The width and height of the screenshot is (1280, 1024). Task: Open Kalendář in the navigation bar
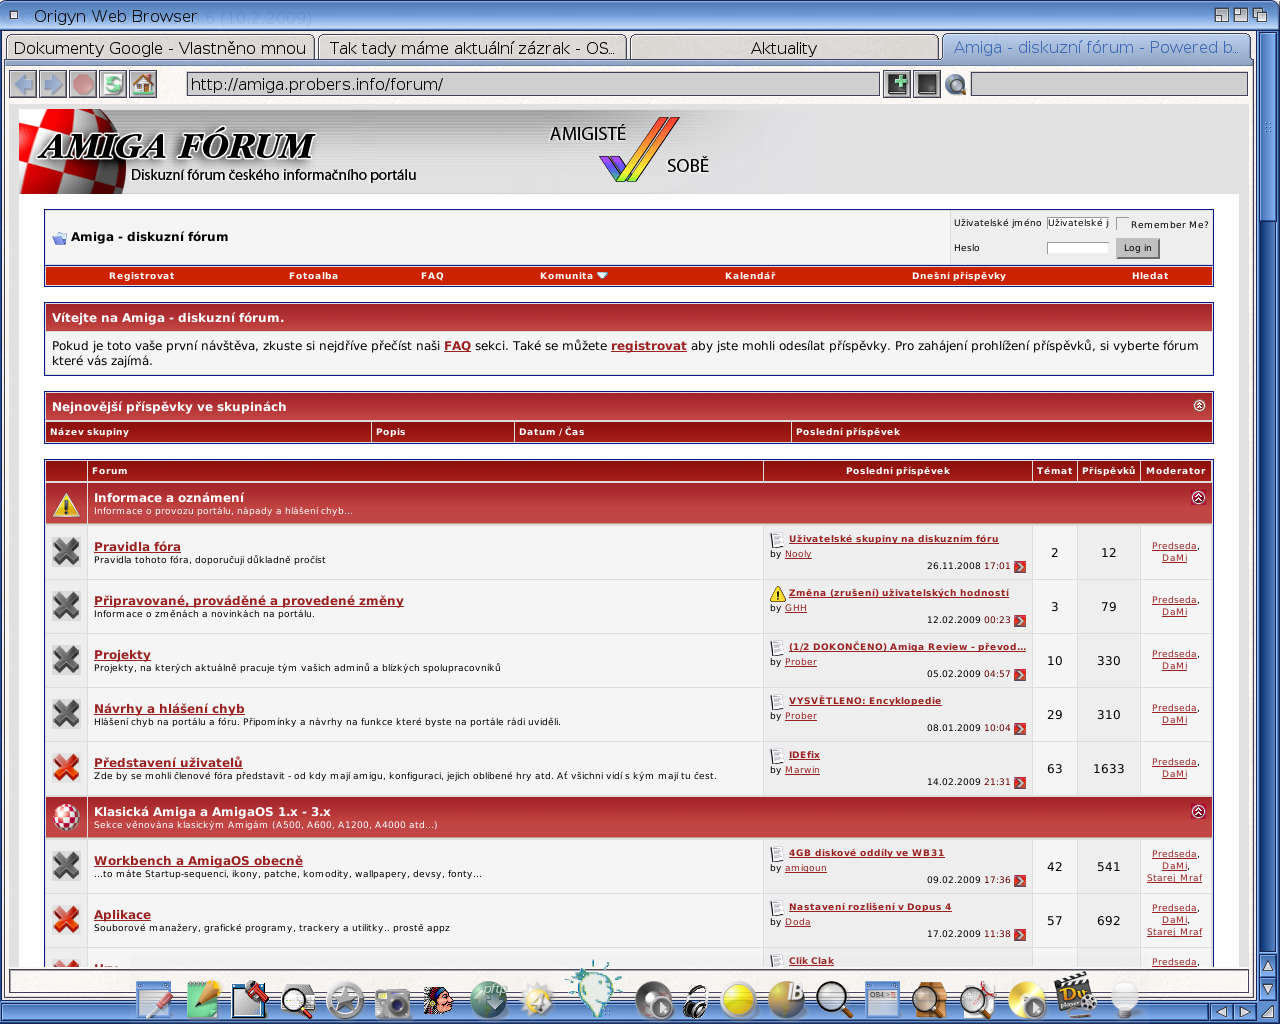pos(750,276)
